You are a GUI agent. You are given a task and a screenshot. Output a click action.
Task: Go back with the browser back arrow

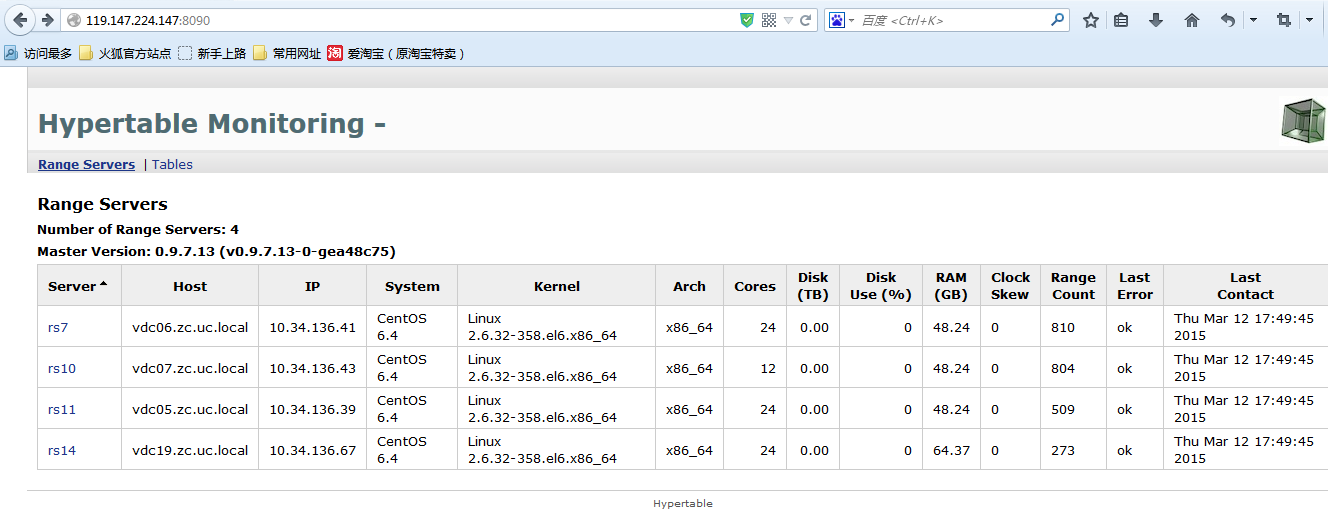[x=19, y=20]
